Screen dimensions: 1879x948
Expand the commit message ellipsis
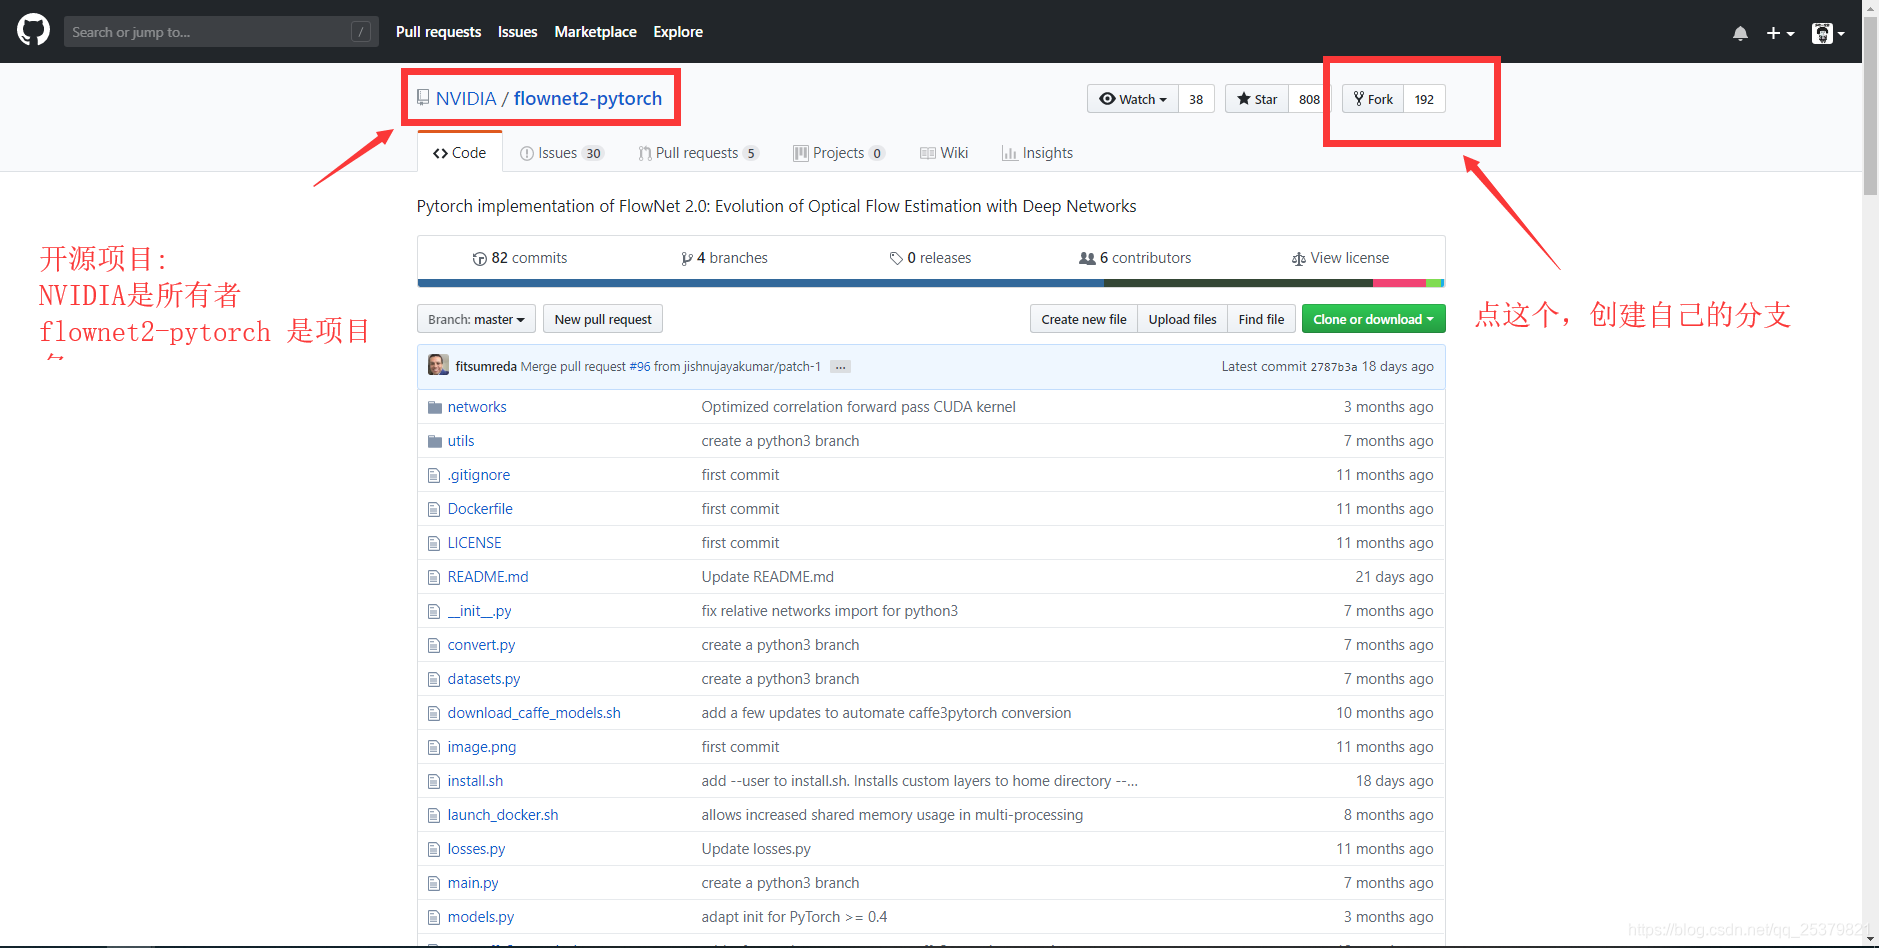pyautogui.click(x=841, y=367)
